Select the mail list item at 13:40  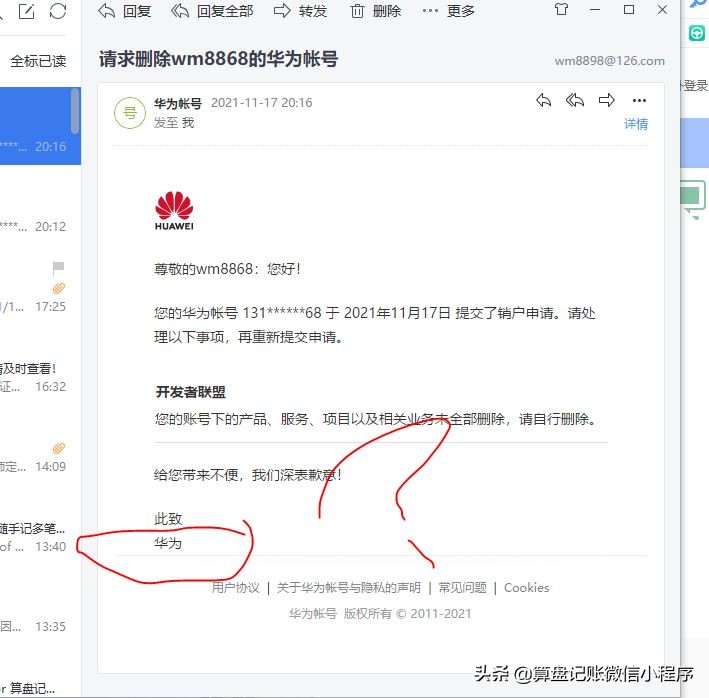[x=40, y=526]
